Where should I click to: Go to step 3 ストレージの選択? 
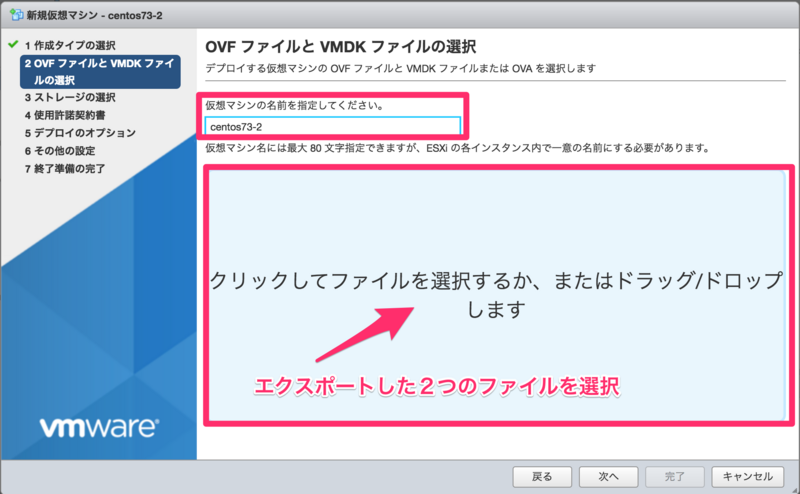click(70, 97)
